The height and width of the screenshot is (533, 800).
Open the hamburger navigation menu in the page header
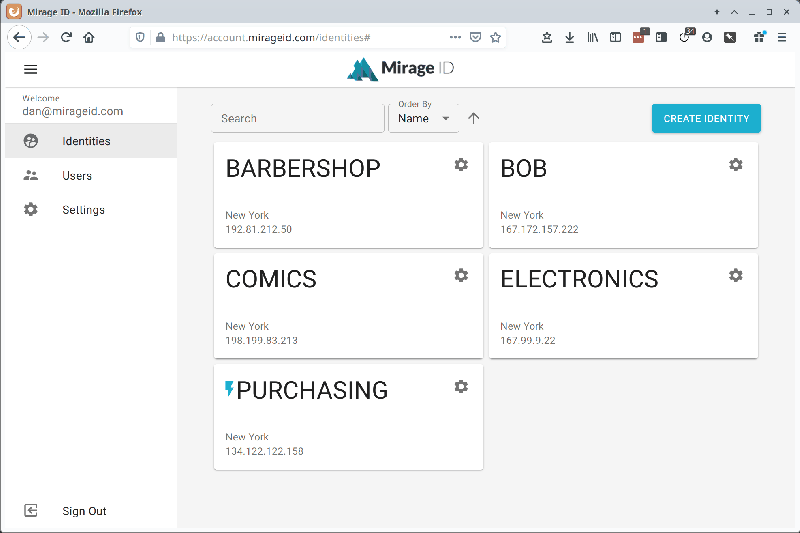(31, 69)
